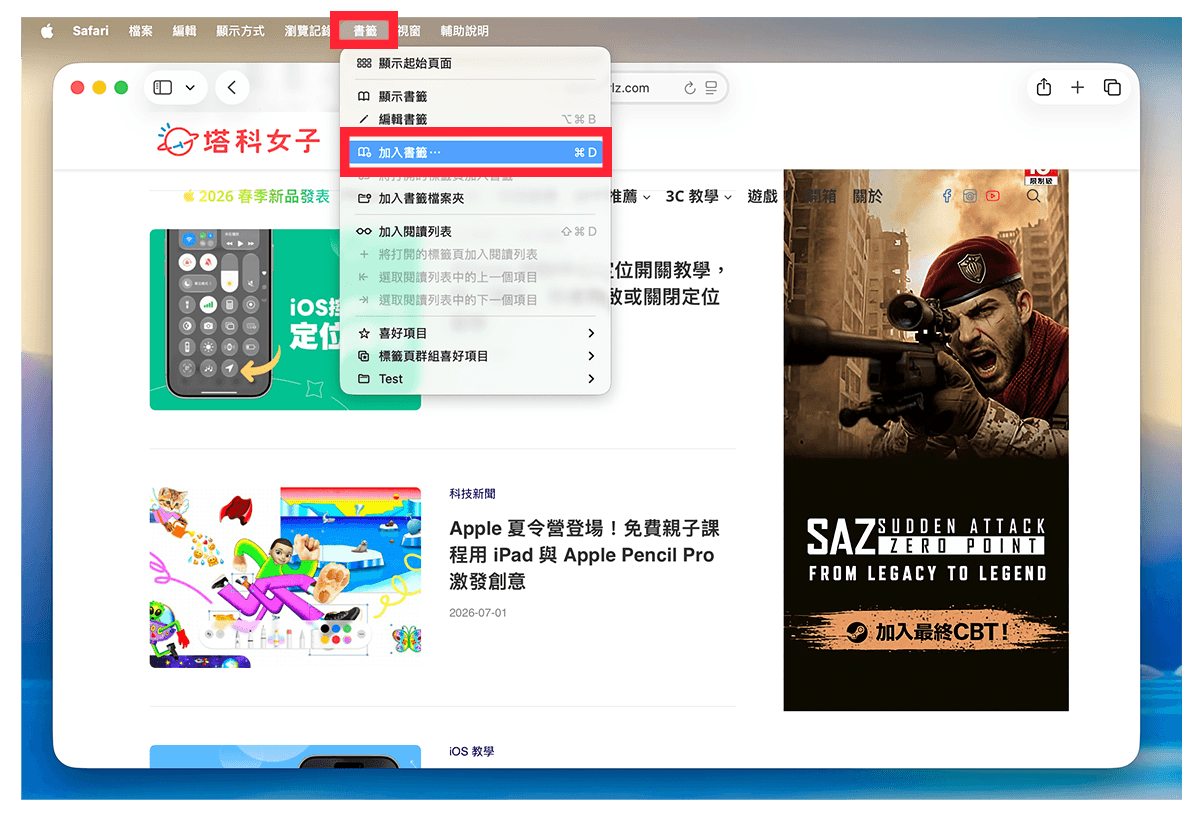Screen dimensions: 1200x821
Task: Expand the 推薦 nav dropdown chevron
Action: [647, 197]
